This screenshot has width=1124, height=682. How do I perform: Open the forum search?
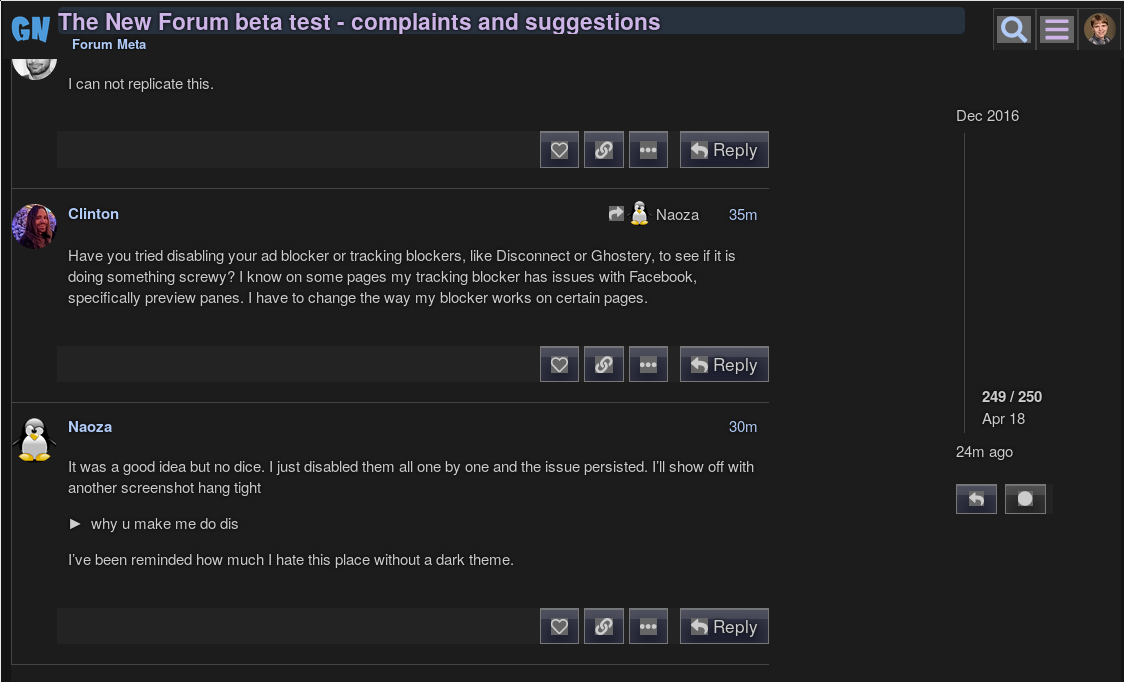coord(1013,30)
